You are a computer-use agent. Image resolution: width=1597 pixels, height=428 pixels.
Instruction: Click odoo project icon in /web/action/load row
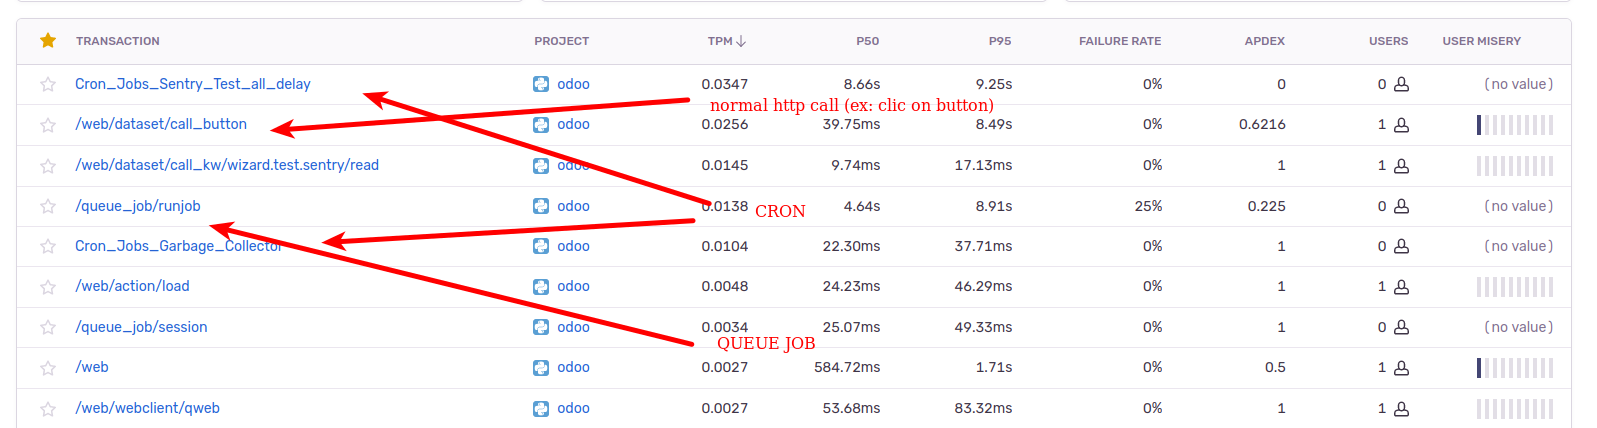(541, 287)
